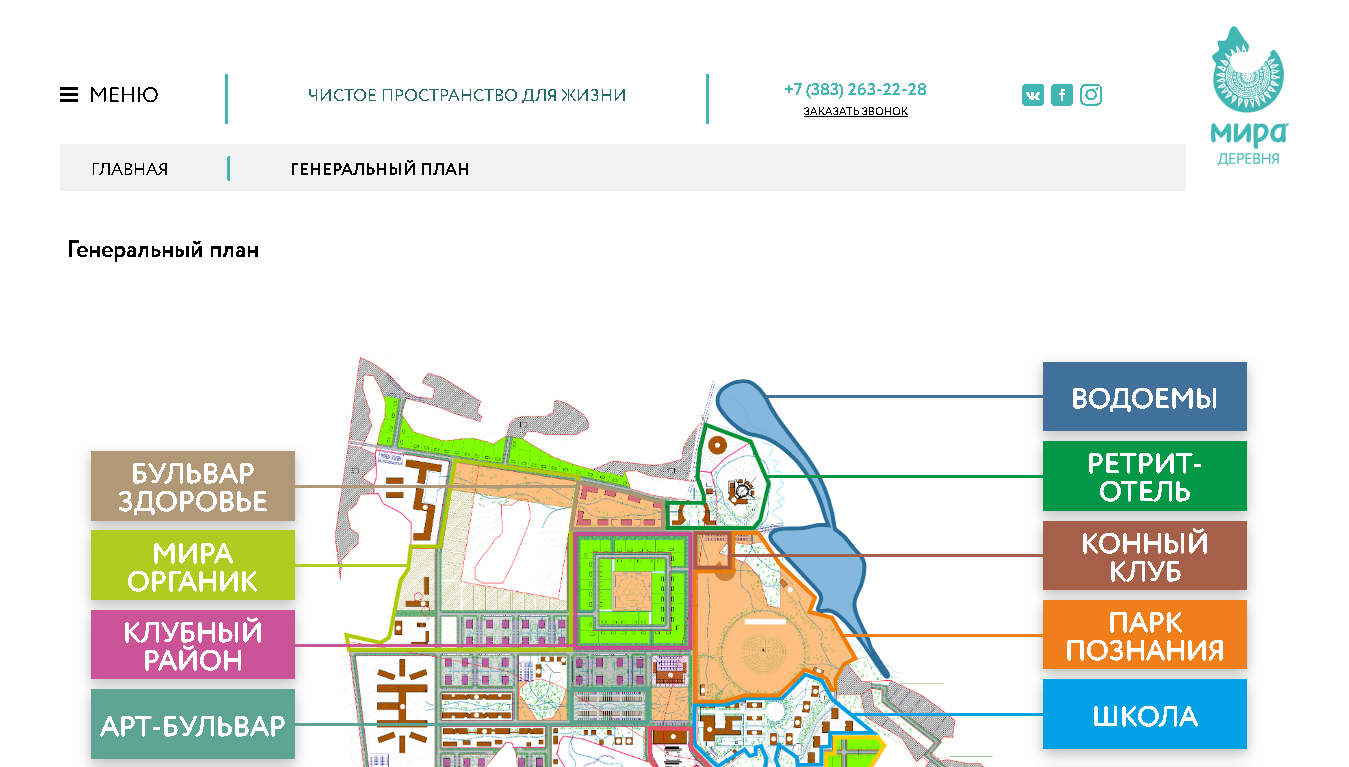Viewport: 1349px width, 767px height.
Task: Select the ВОДОЕМЫ map label
Action: [x=1144, y=397]
